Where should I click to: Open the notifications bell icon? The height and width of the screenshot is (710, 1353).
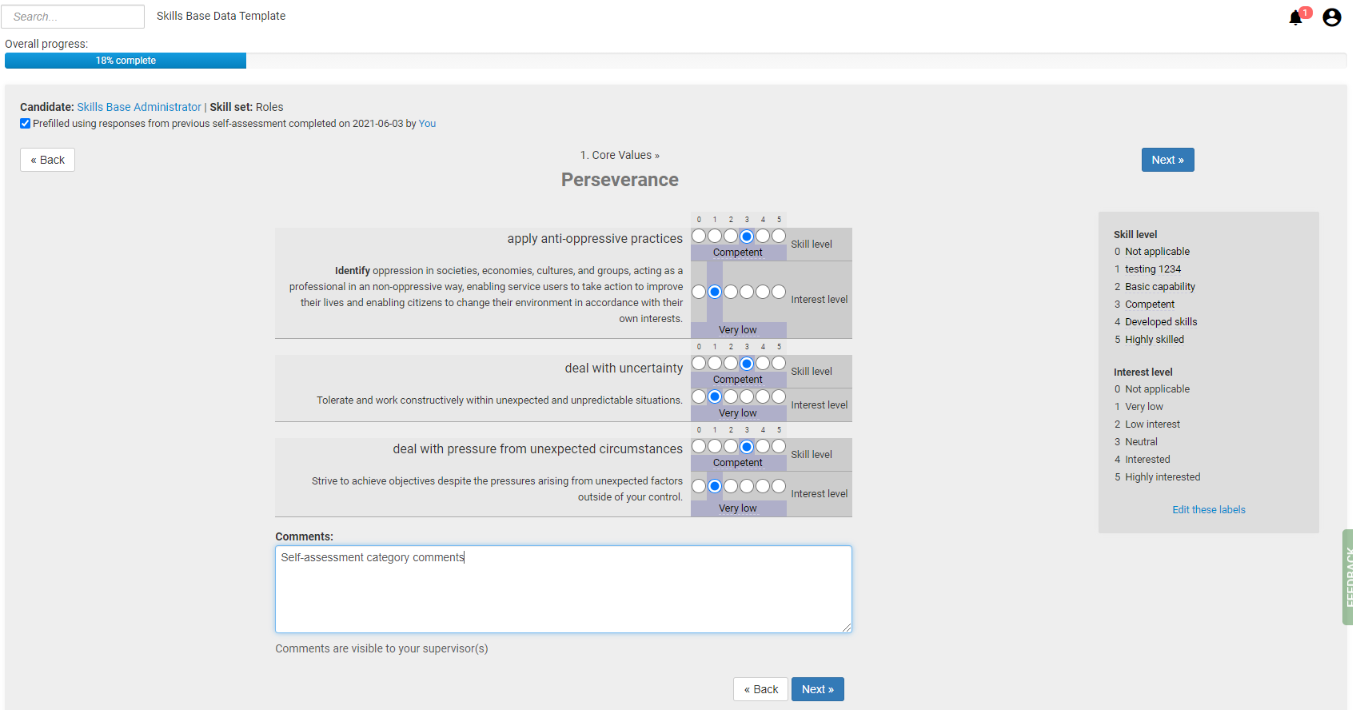(x=1296, y=17)
